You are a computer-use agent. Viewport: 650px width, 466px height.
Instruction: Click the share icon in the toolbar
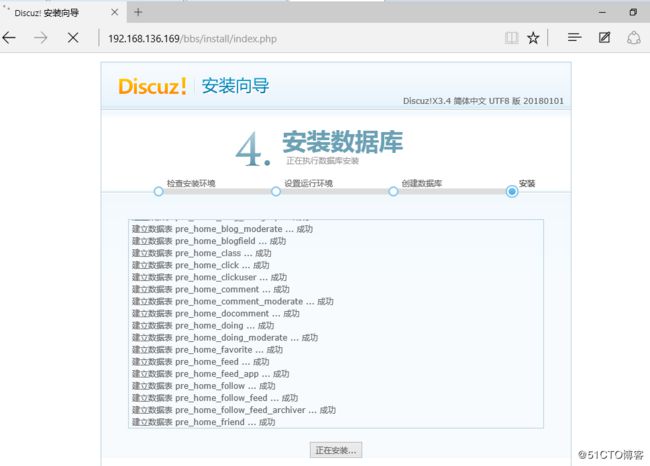pos(633,38)
